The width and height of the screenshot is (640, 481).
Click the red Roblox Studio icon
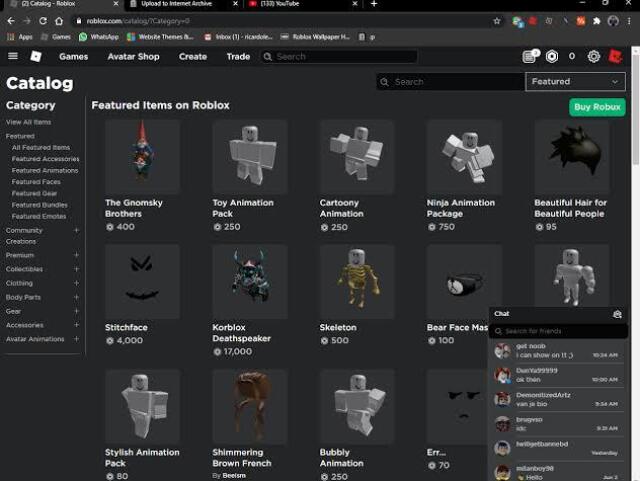[x=615, y=56]
